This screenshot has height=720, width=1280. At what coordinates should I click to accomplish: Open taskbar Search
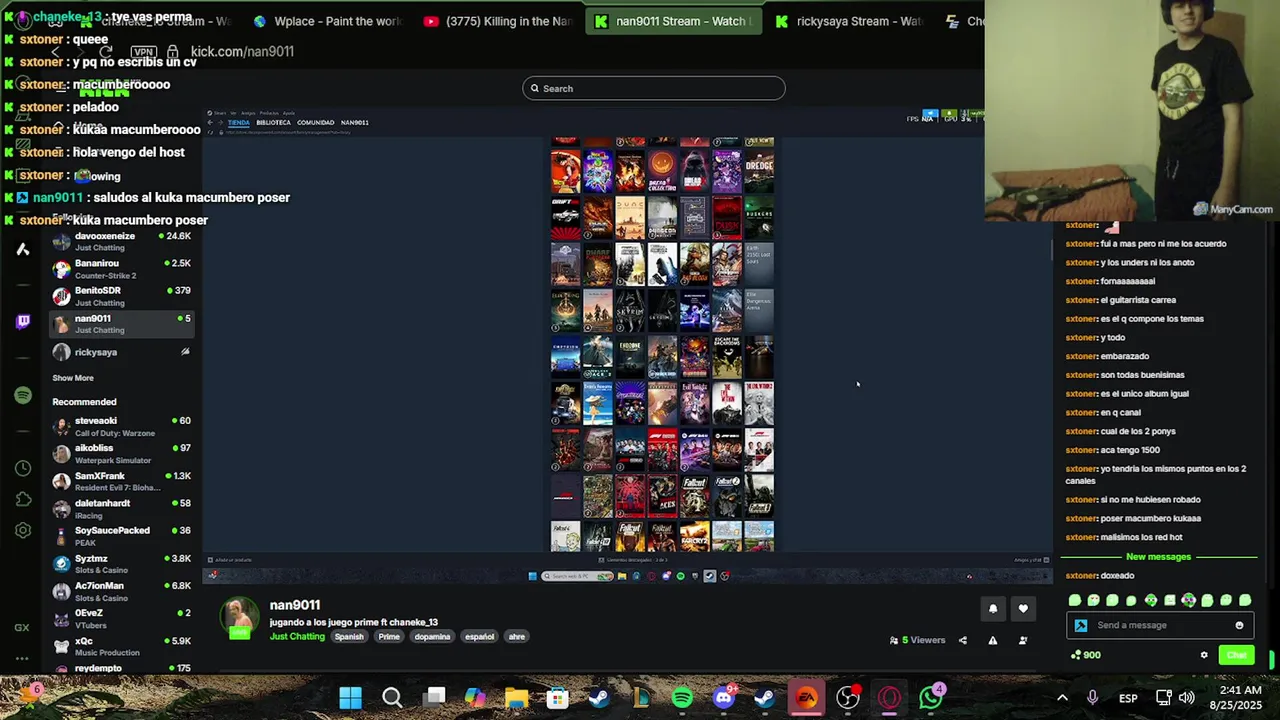coord(392,697)
